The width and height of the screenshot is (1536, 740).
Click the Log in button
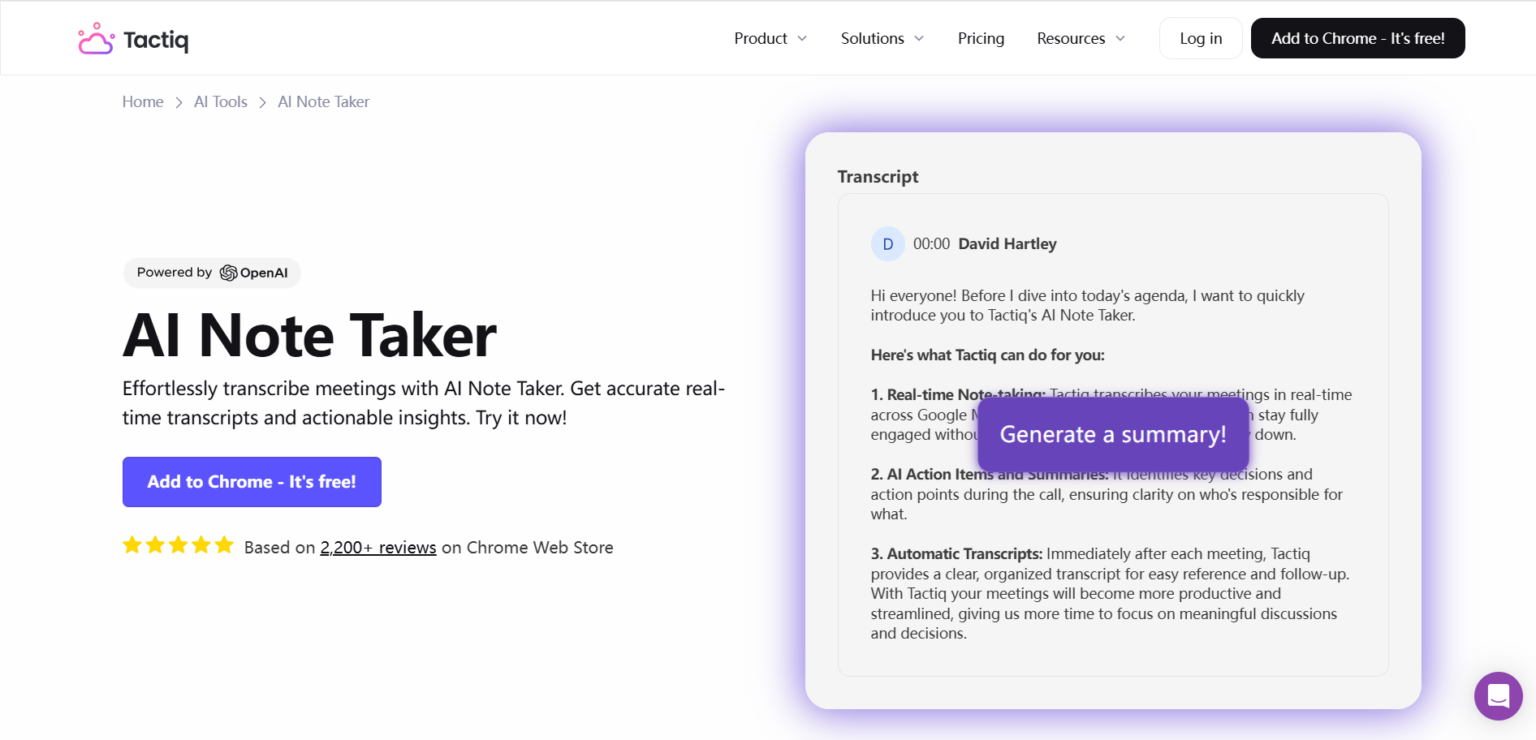click(1200, 38)
